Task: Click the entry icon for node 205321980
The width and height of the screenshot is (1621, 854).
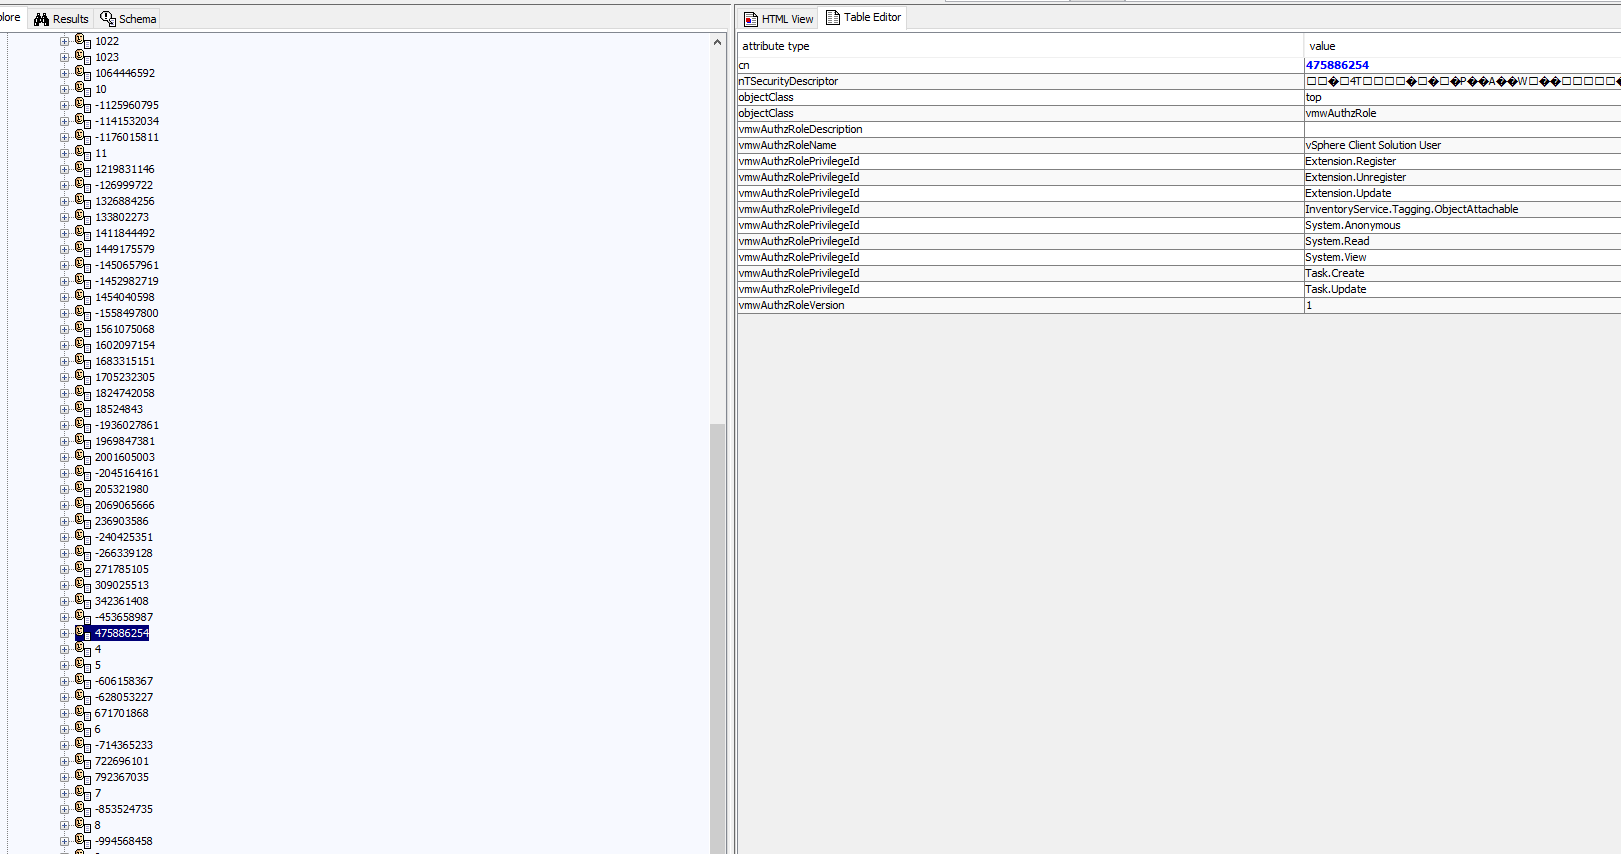Action: coord(83,489)
